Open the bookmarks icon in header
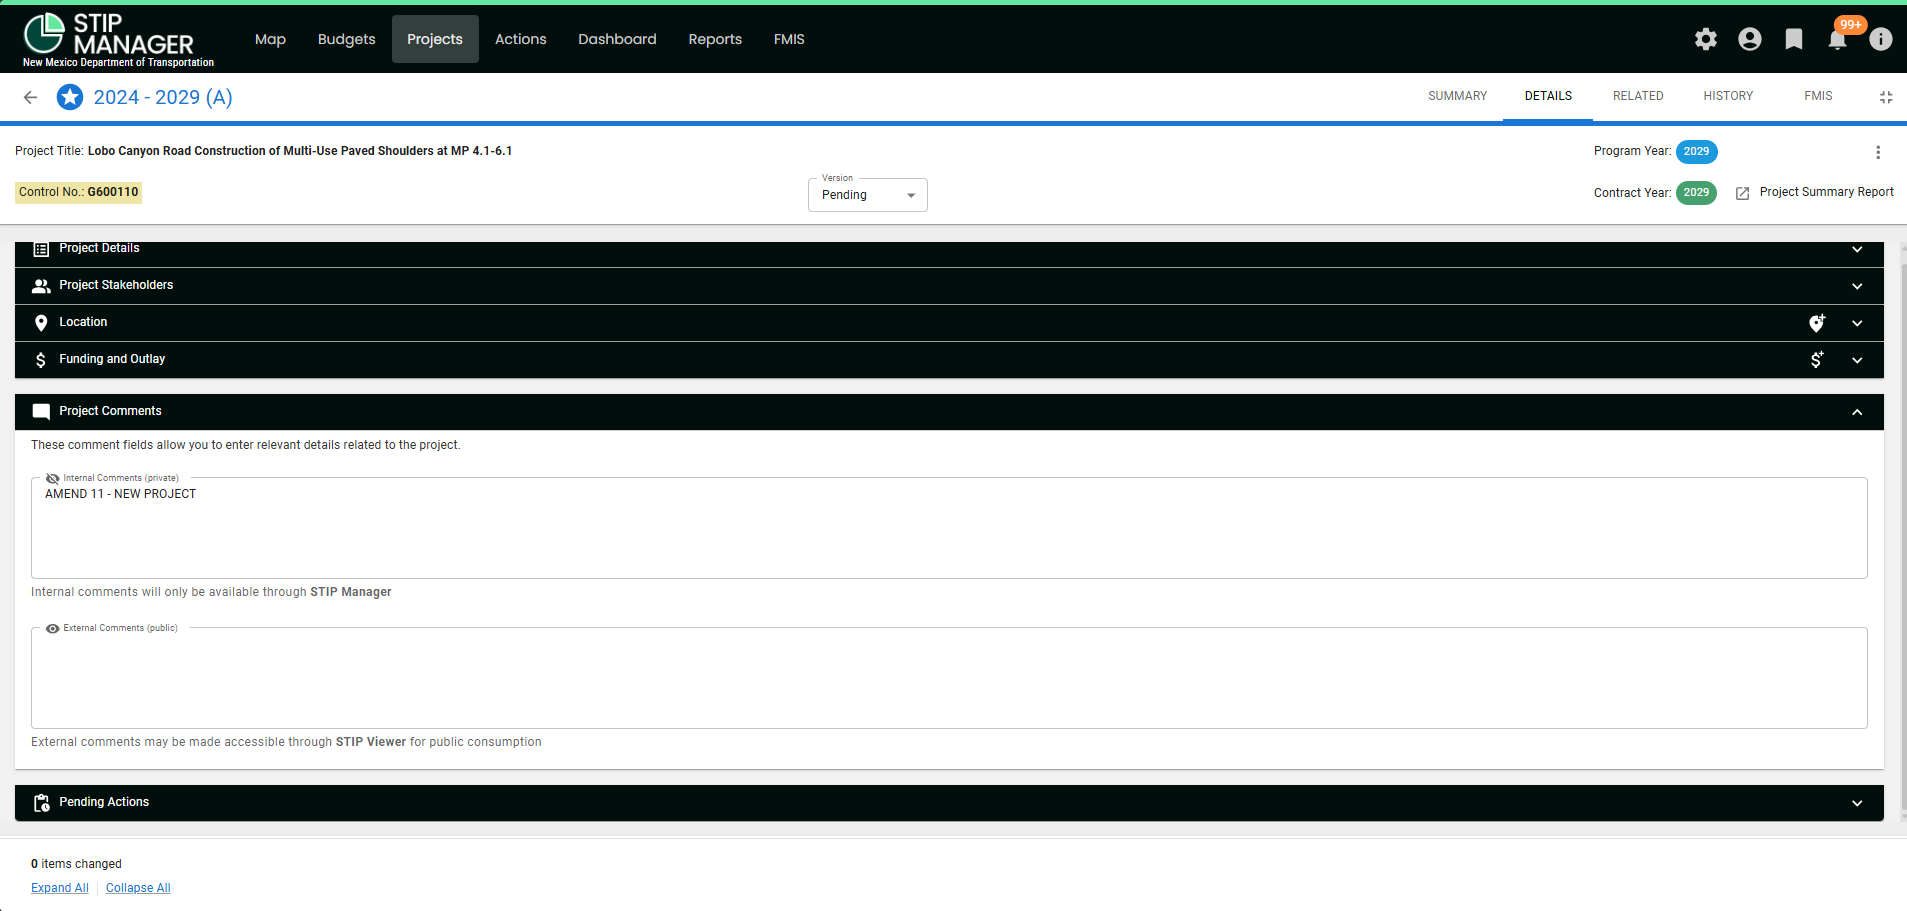This screenshot has width=1907, height=911. tap(1794, 39)
